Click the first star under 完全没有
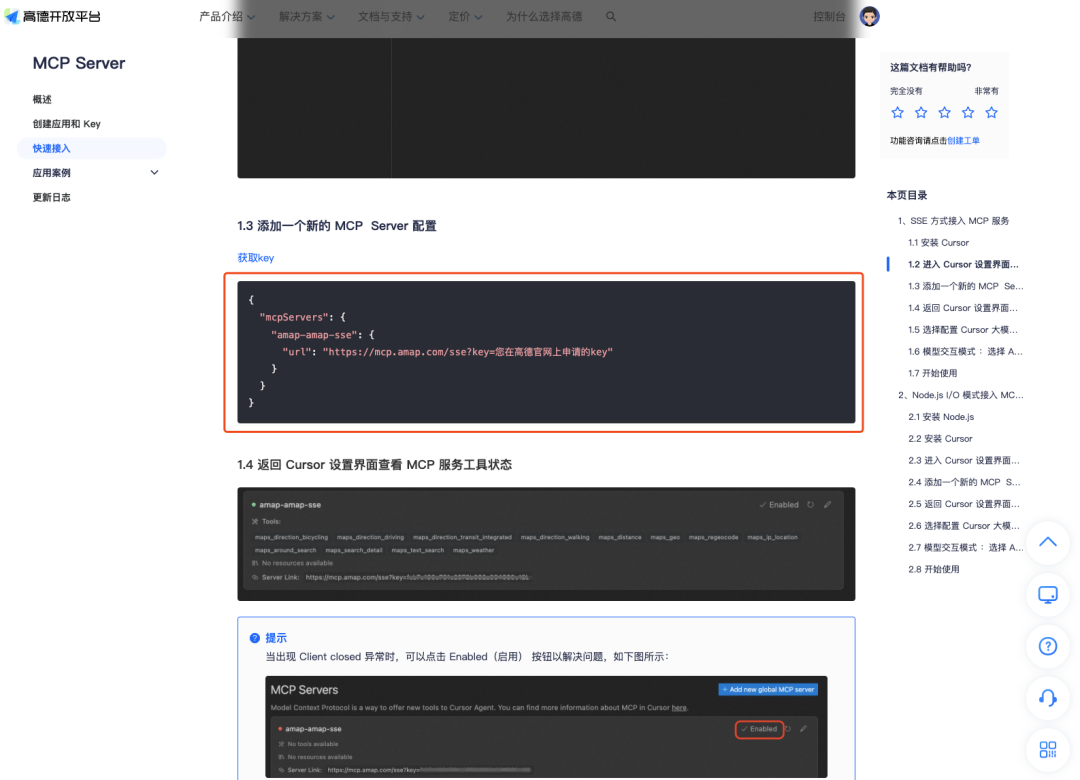1080x780 pixels. [897, 112]
